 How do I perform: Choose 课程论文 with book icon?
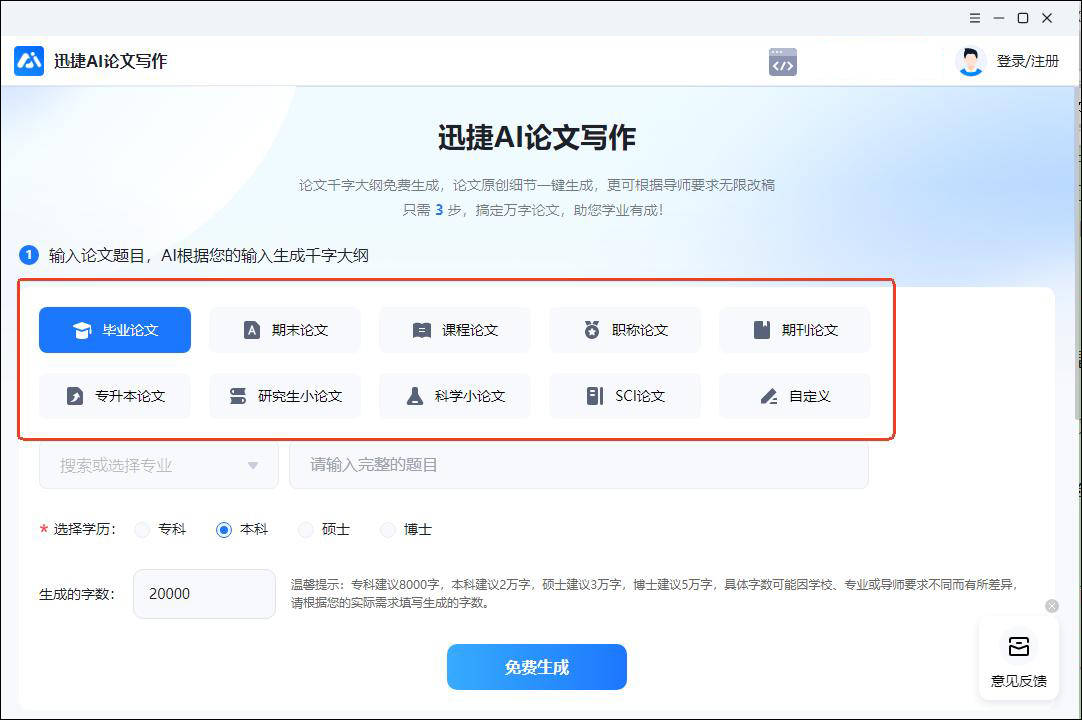pyautogui.click(x=455, y=330)
